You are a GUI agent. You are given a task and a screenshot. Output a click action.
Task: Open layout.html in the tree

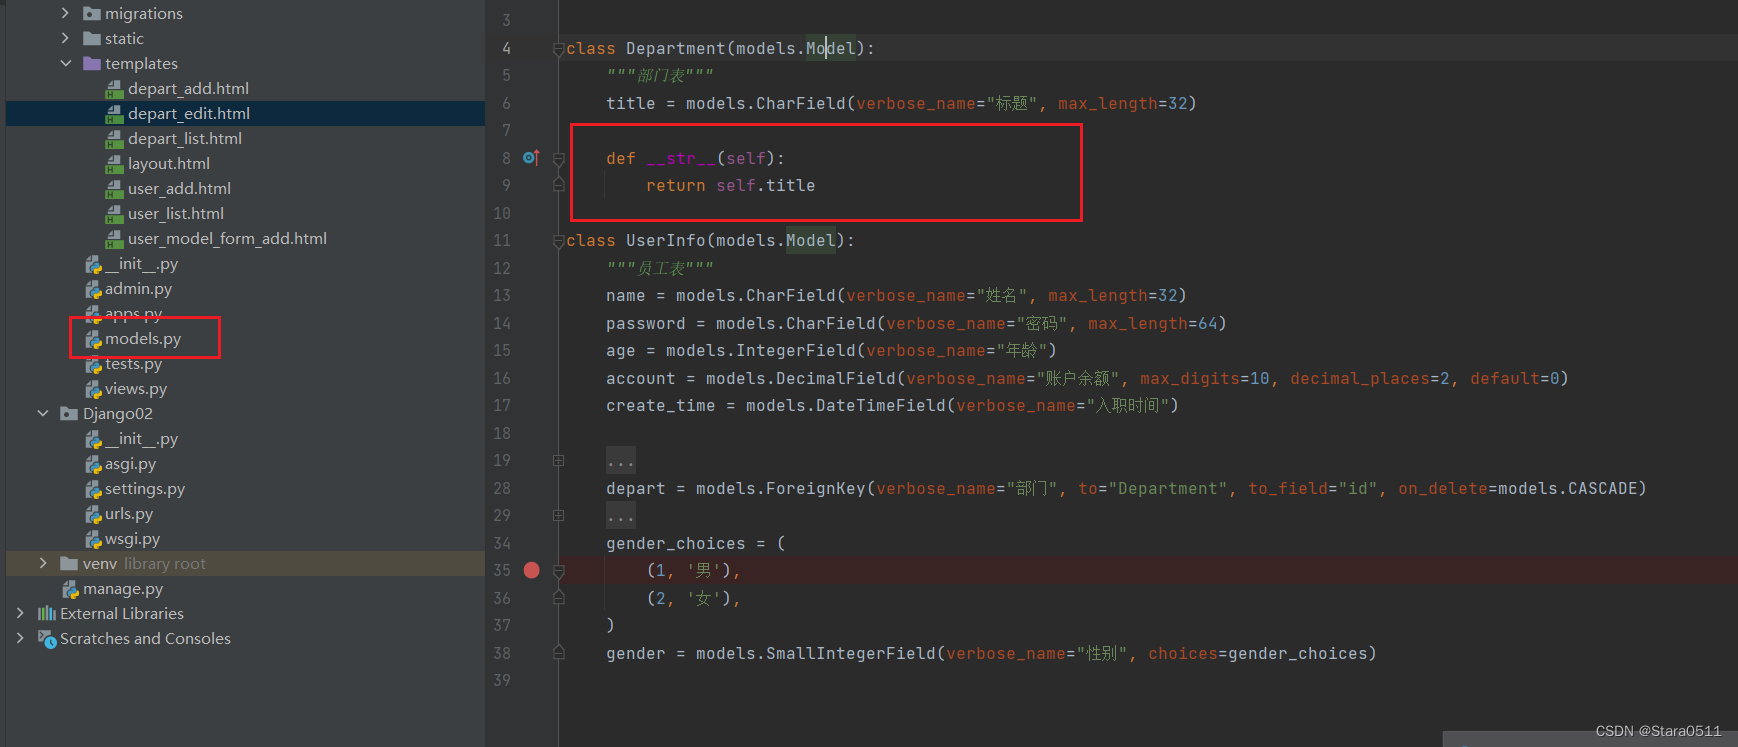click(169, 163)
